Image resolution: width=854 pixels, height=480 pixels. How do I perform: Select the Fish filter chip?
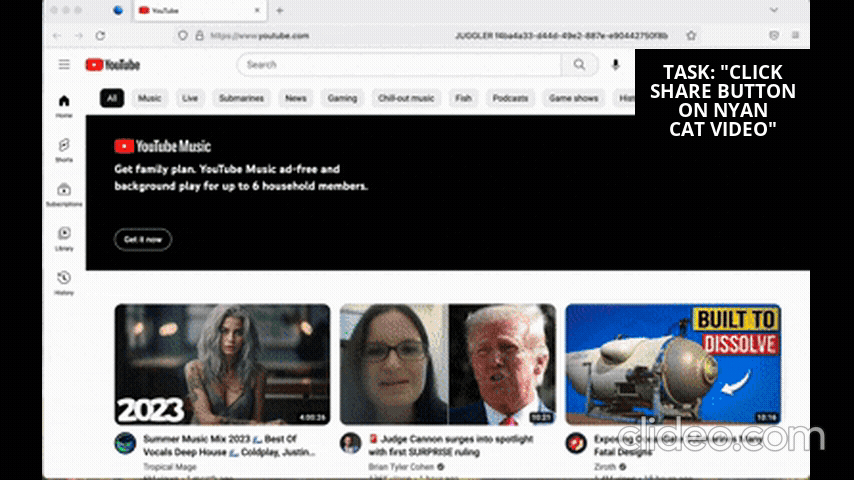[463, 98]
